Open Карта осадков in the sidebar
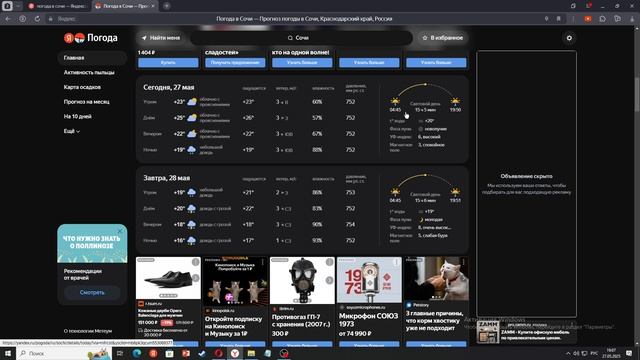This screenshot has height=360, width=640. click(x=82, y=87)
